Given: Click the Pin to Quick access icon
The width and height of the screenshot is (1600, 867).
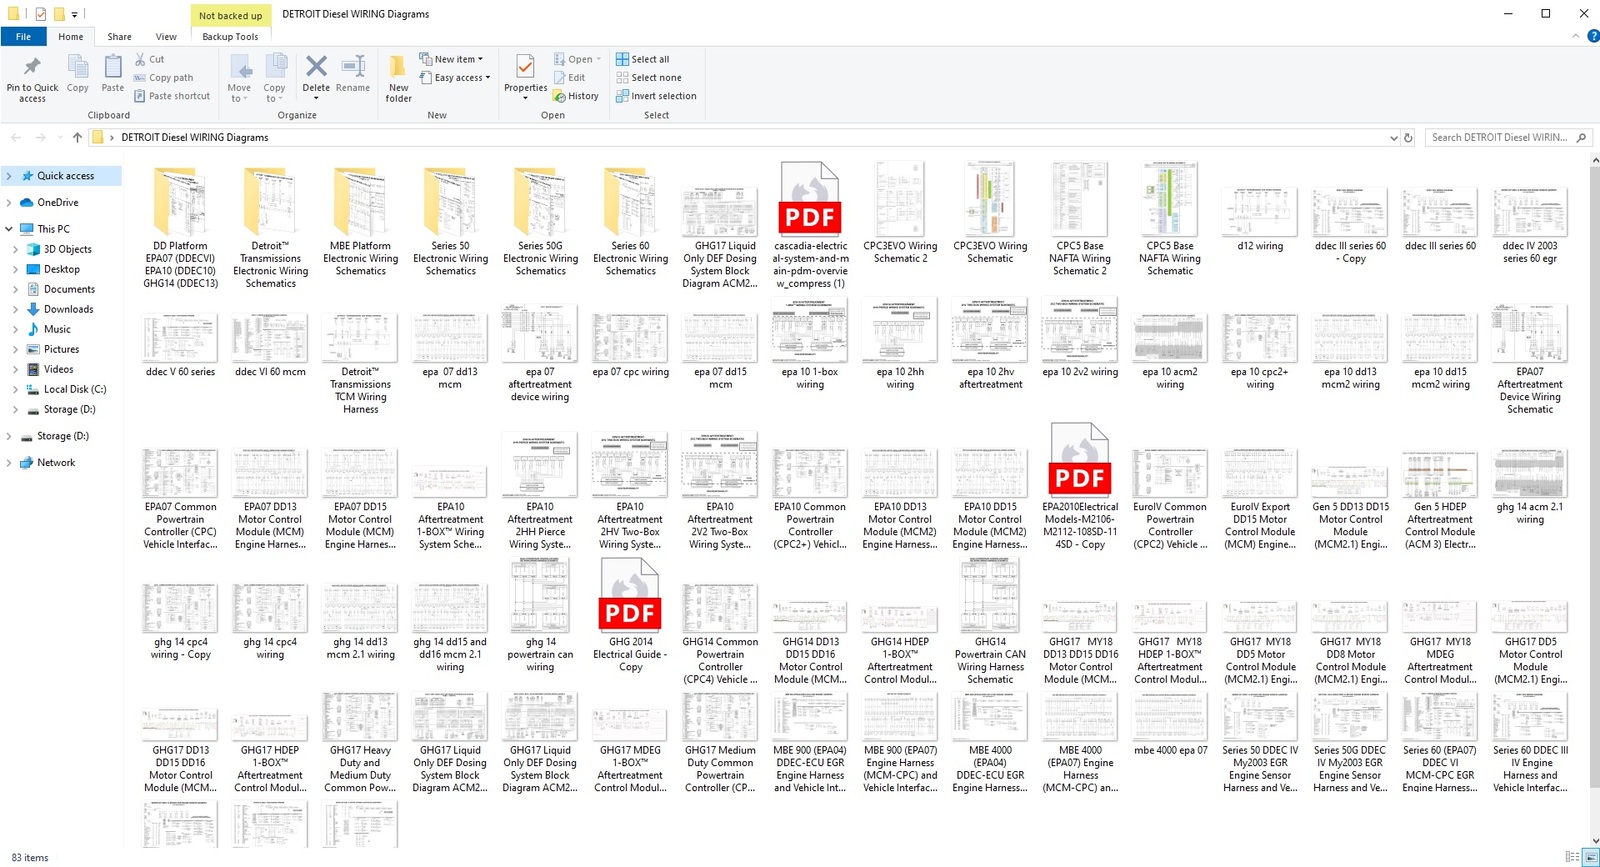Looking at the screenshot, I should [x=32, y=68].
